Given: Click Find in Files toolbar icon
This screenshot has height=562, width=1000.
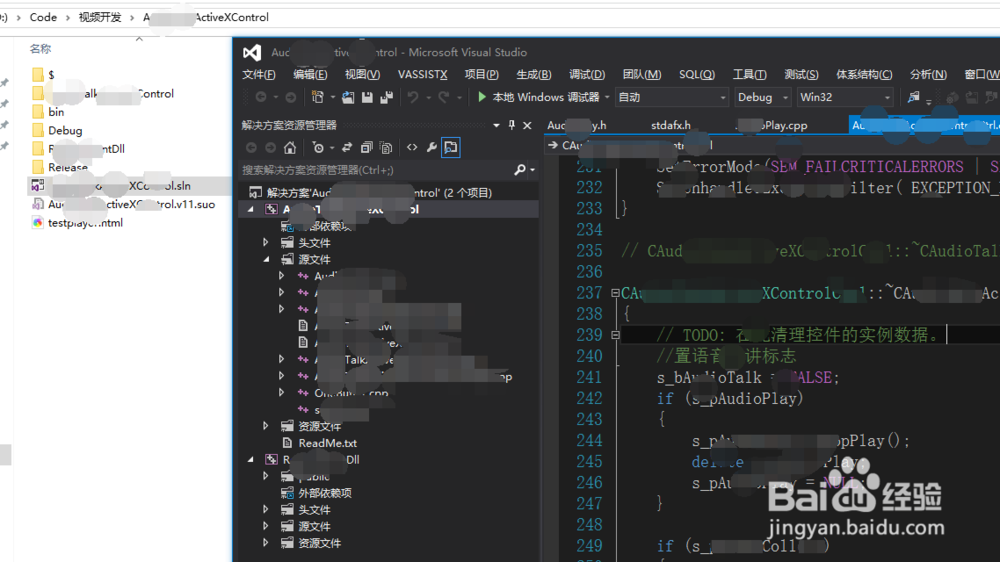Looking at the screenshot, I should [913, 97].
